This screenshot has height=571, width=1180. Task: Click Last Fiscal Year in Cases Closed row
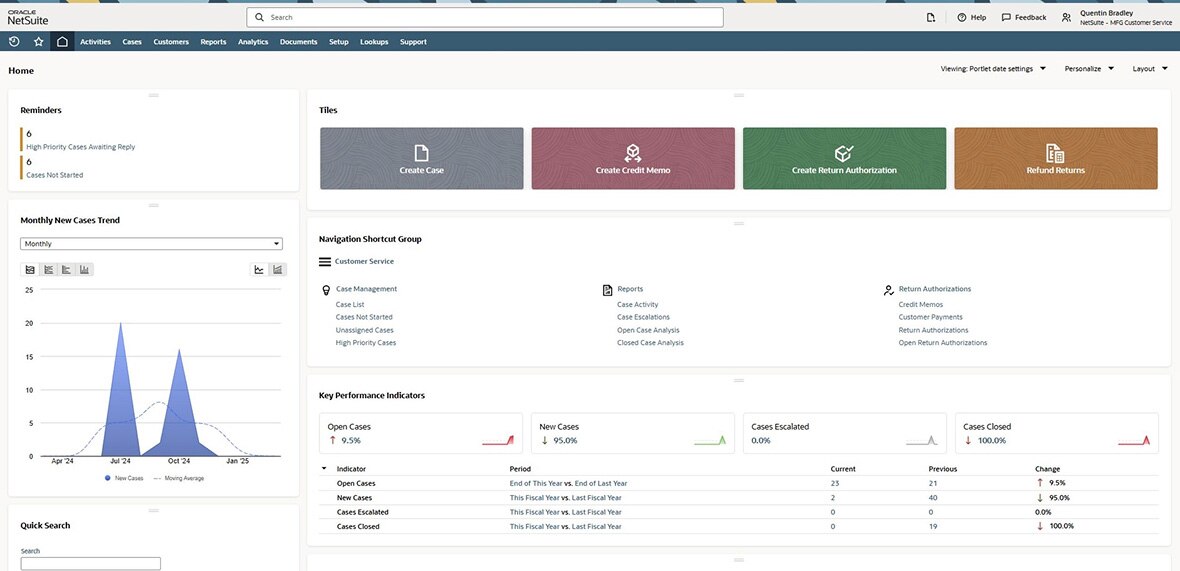tap(597, 527)
